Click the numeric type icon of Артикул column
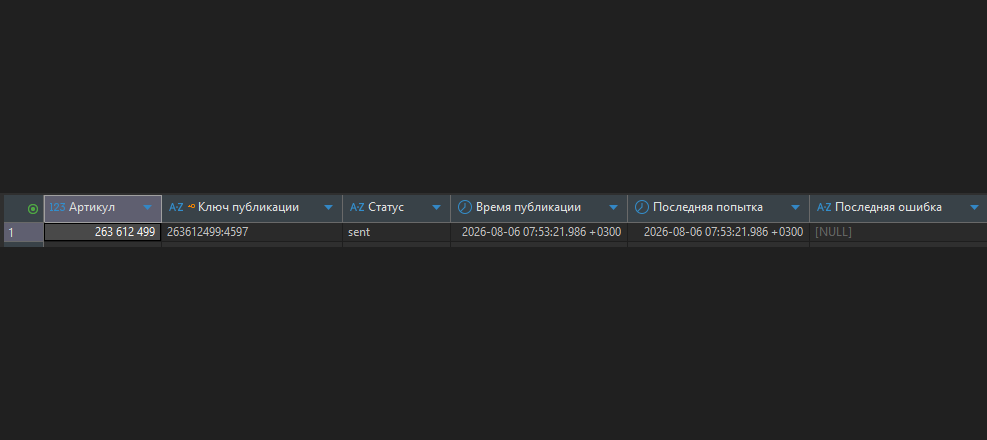Image resolution: width=987 pixels, height=440 pixels. click(x=57, y=207)
